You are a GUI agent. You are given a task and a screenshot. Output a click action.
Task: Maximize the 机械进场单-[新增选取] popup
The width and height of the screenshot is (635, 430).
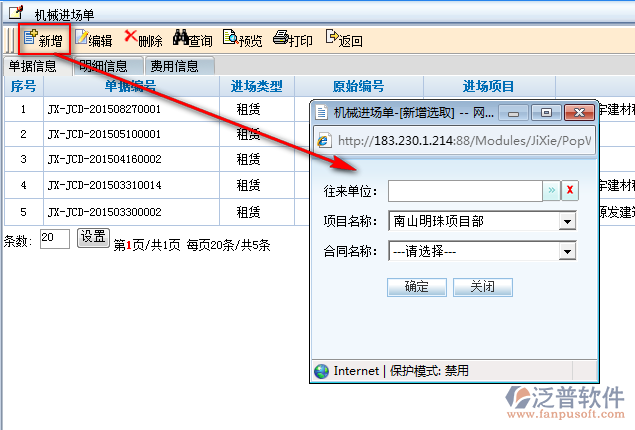pyautogui.click(x=546, y=113)
